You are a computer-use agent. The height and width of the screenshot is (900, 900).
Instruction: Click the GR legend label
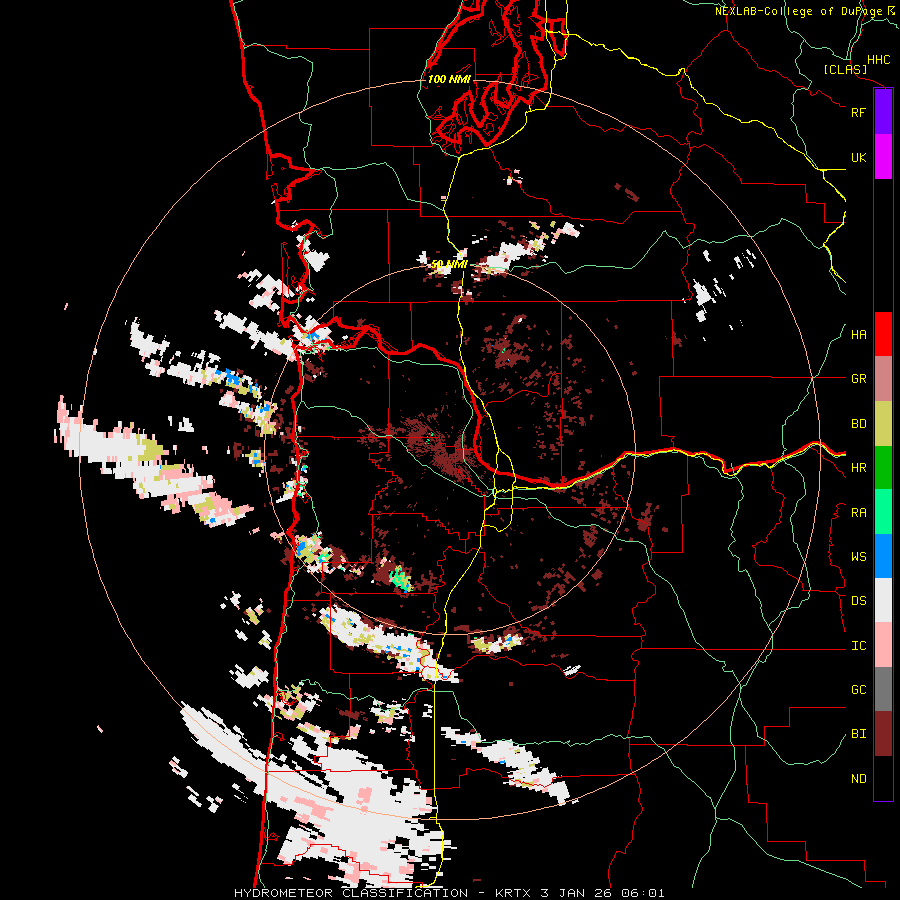point(858,379)
